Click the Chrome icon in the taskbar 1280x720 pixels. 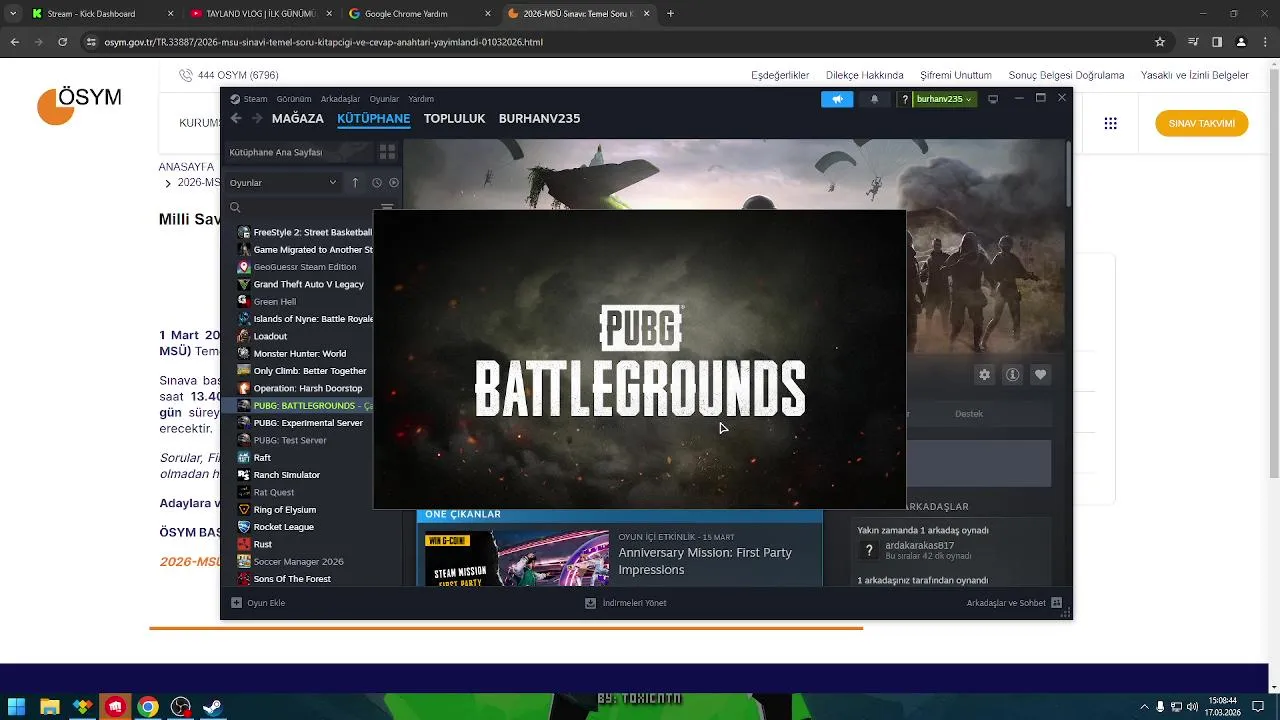148,707
